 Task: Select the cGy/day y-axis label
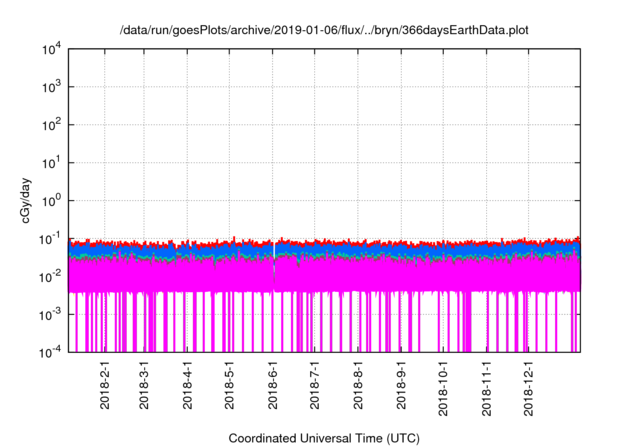click(x=26, y=200)
